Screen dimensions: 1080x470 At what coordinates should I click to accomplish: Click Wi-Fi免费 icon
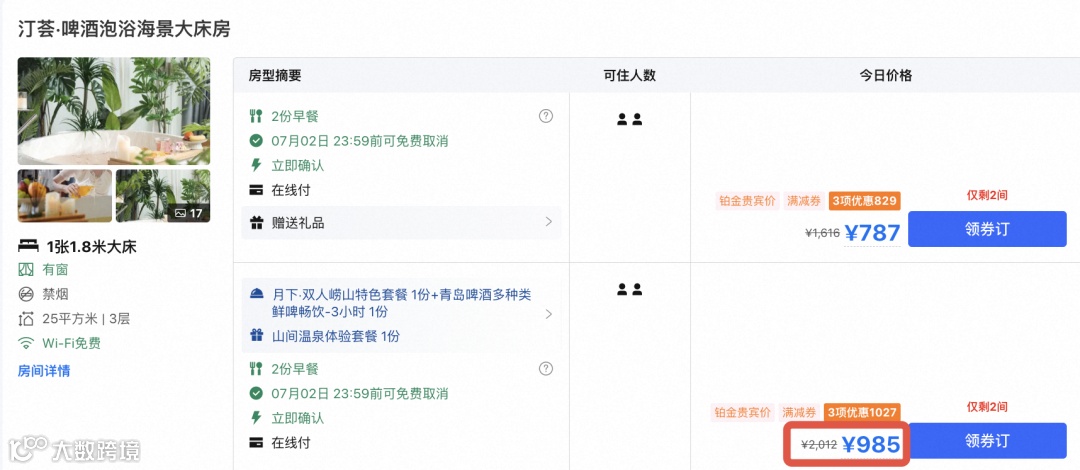27,343
